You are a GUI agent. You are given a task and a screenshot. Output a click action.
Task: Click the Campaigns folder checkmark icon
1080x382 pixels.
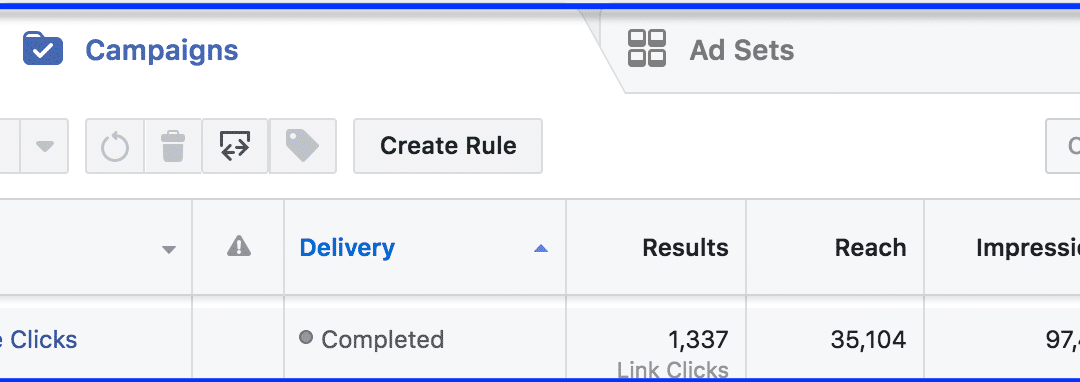pyautogui.click(x=43, y=50)
